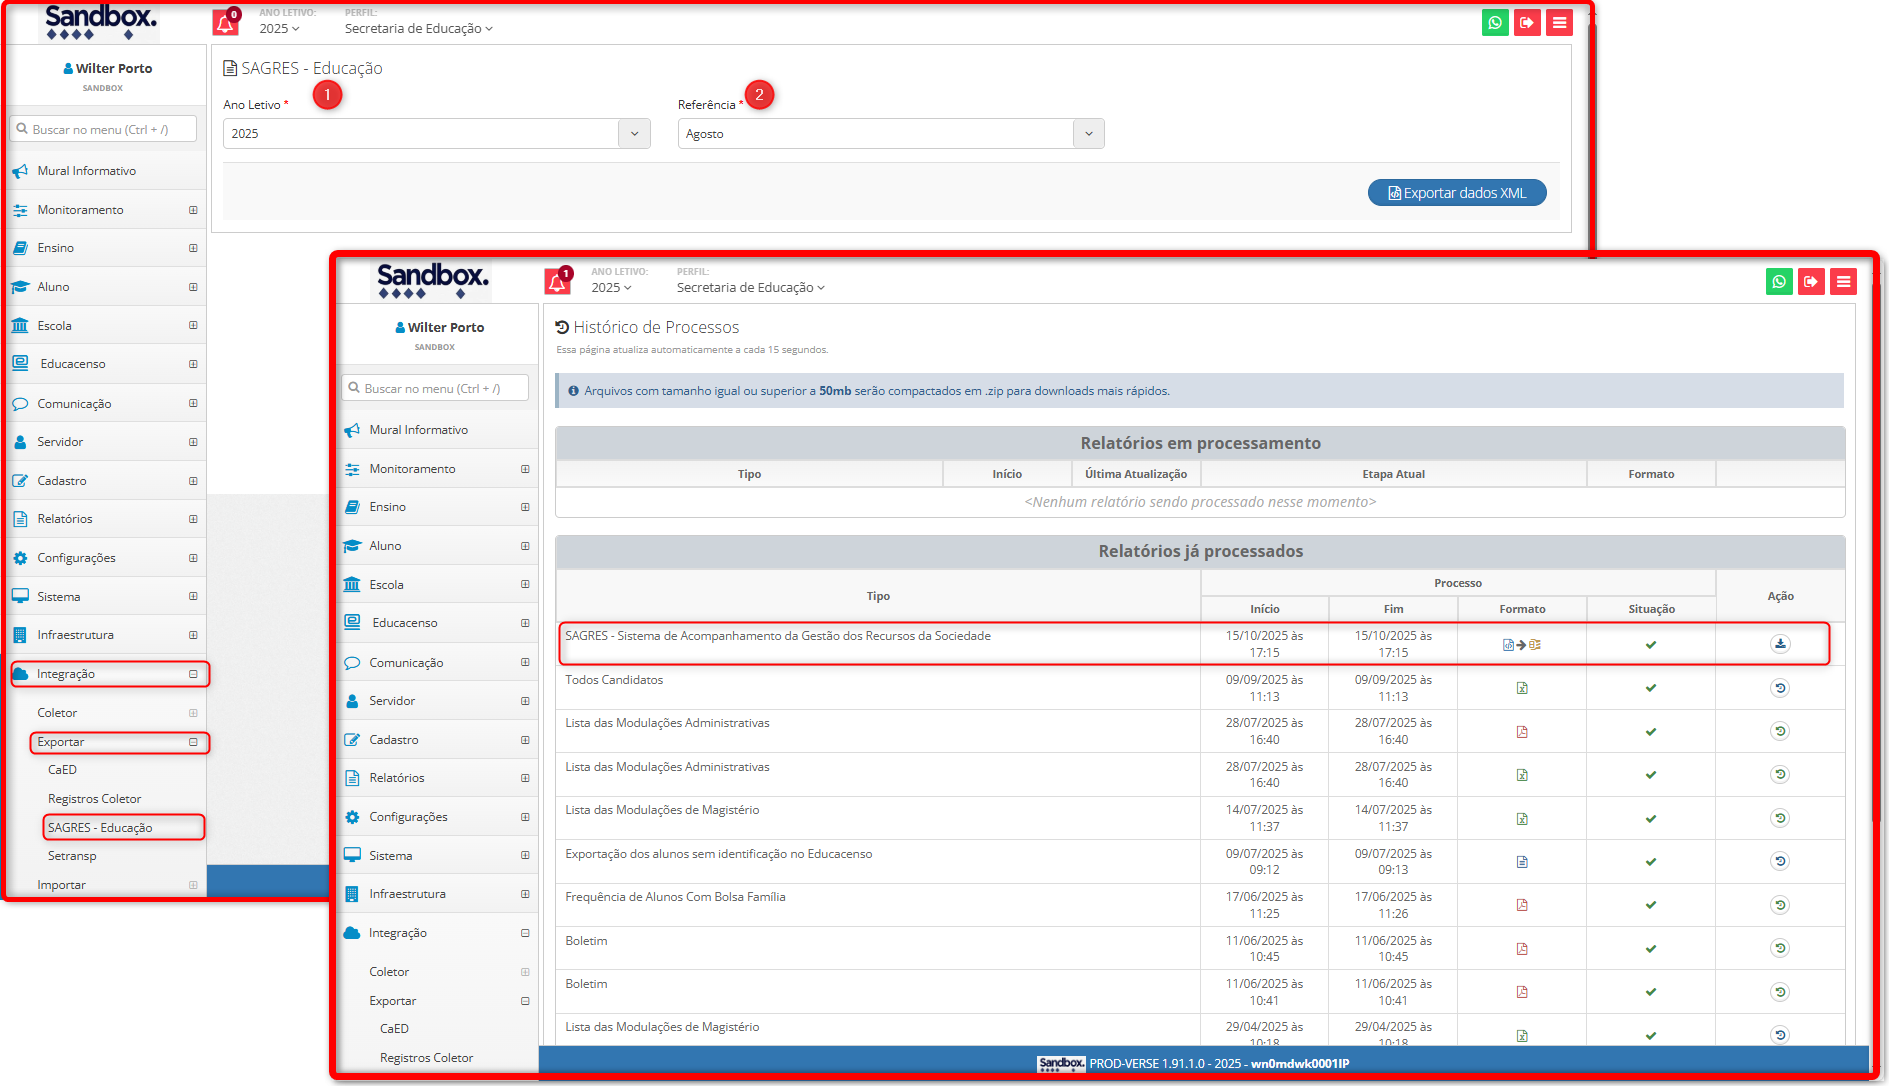The width and height of the screenshot is (1889, 1086).
Task: Open the Ano Letivo dropdown in the form
Action: tap(436, 134)
